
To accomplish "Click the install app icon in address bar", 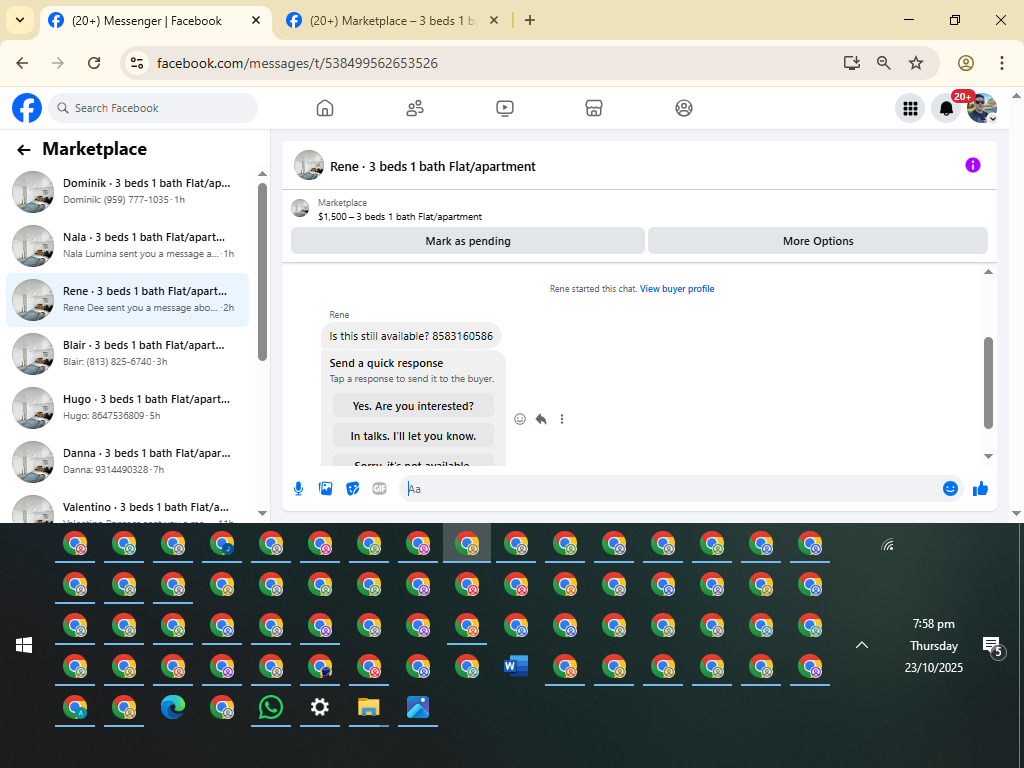I will 851,63.
